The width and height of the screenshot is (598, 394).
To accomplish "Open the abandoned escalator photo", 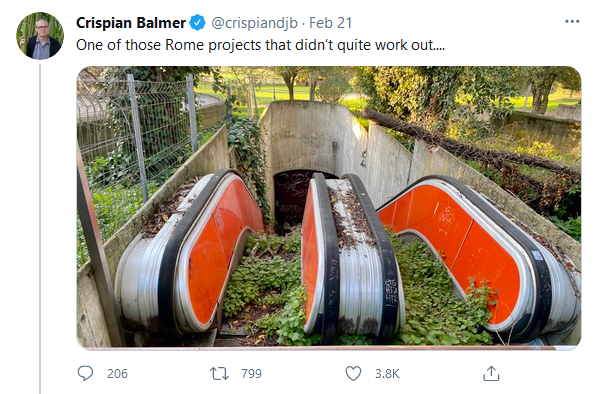I will pyautogui.click(x=329, y=208).
